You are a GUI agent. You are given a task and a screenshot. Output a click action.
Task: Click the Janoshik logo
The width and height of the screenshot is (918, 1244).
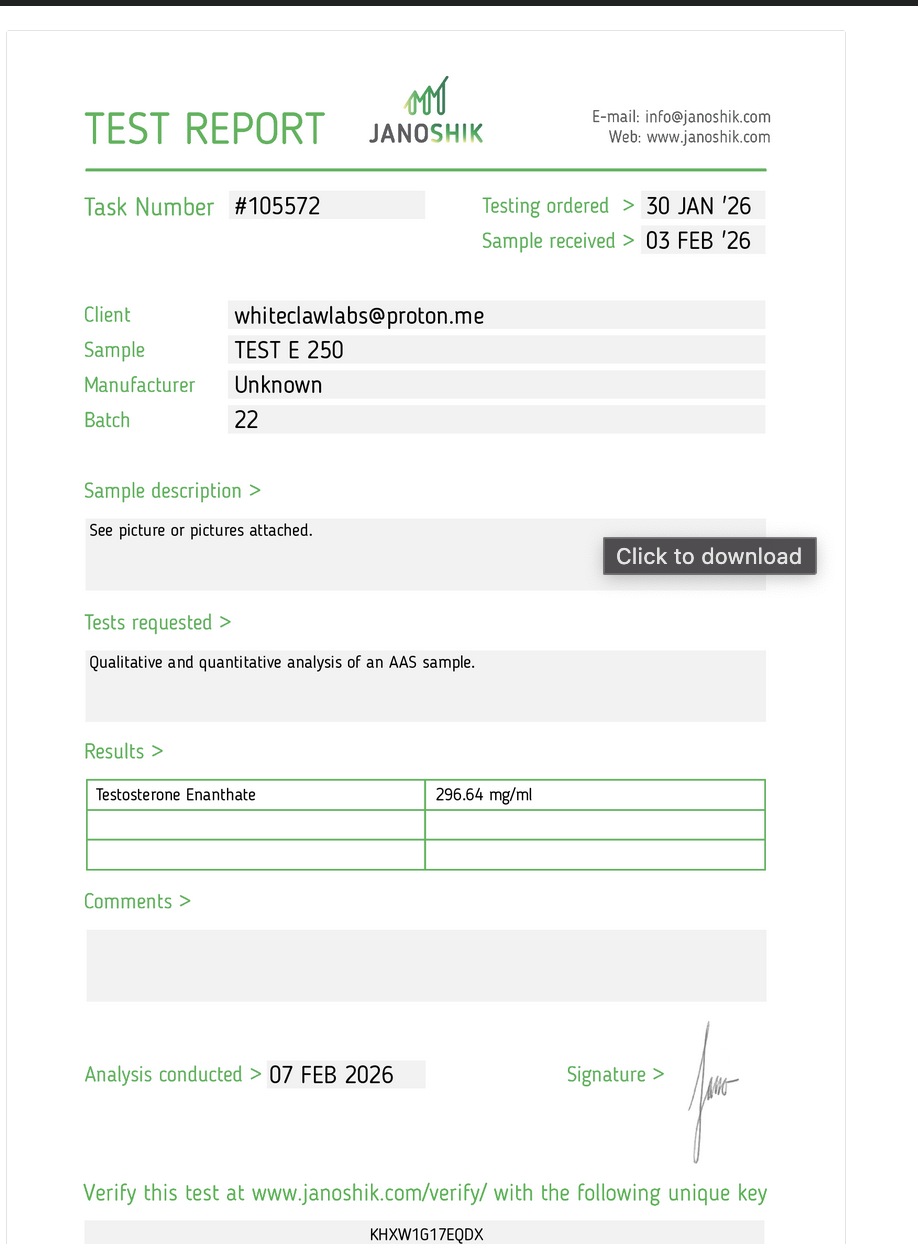pyautogui.click(x=426, y=112)
